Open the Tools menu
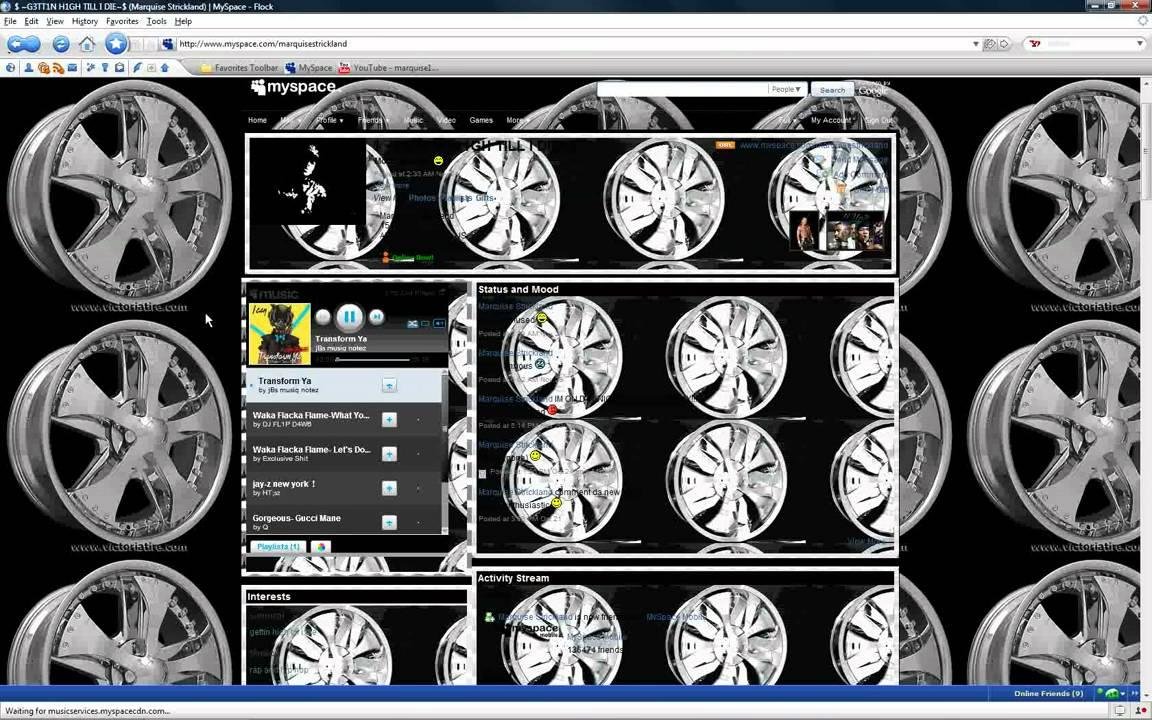 tap(156, 21)
